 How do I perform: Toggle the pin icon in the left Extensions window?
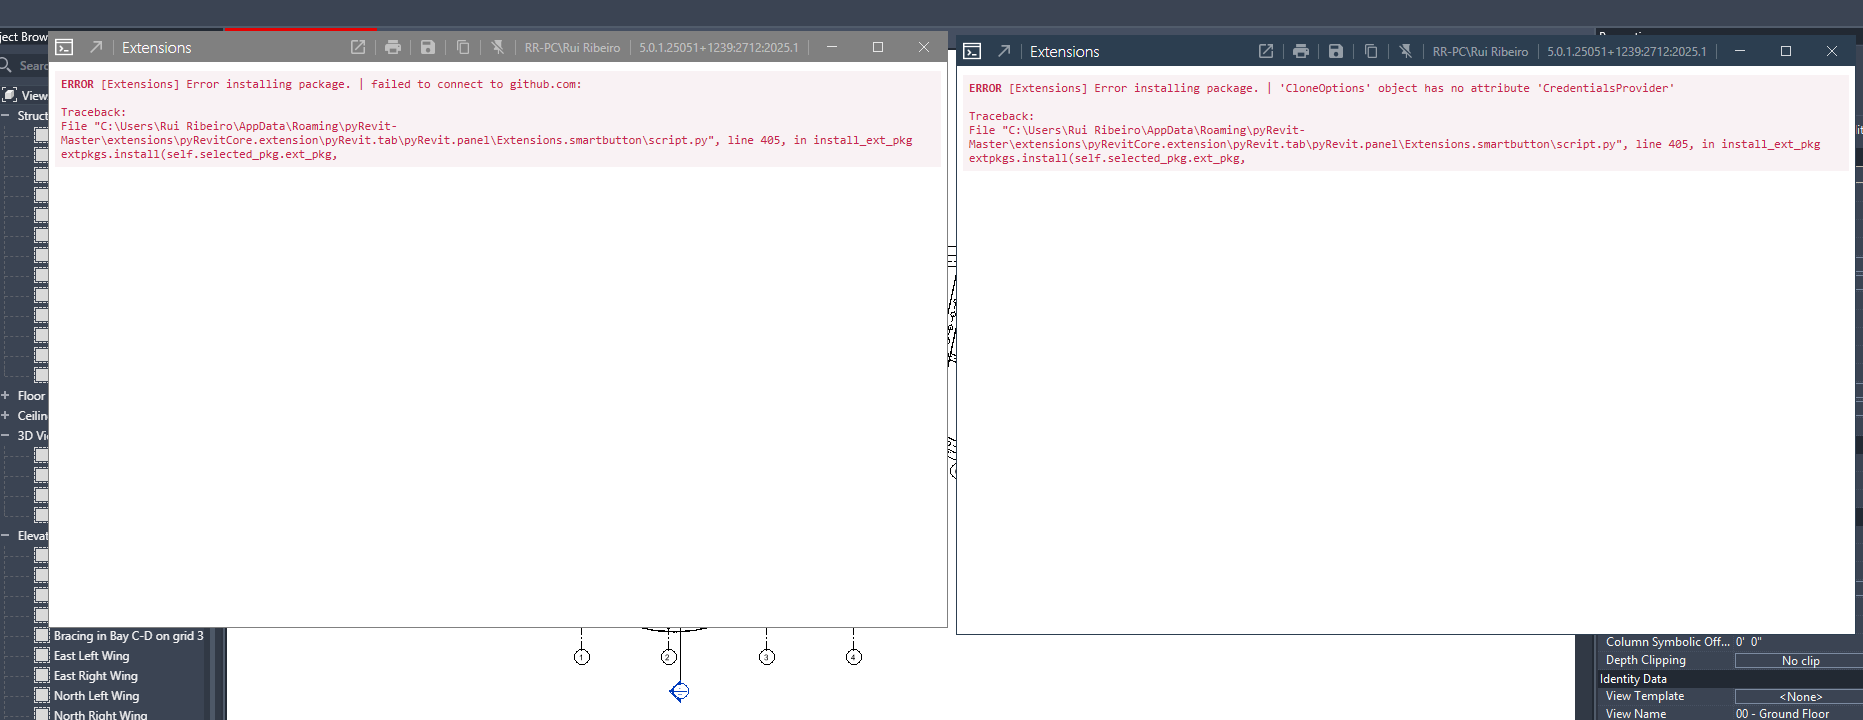pyautogui.click(x=498, y=47)
